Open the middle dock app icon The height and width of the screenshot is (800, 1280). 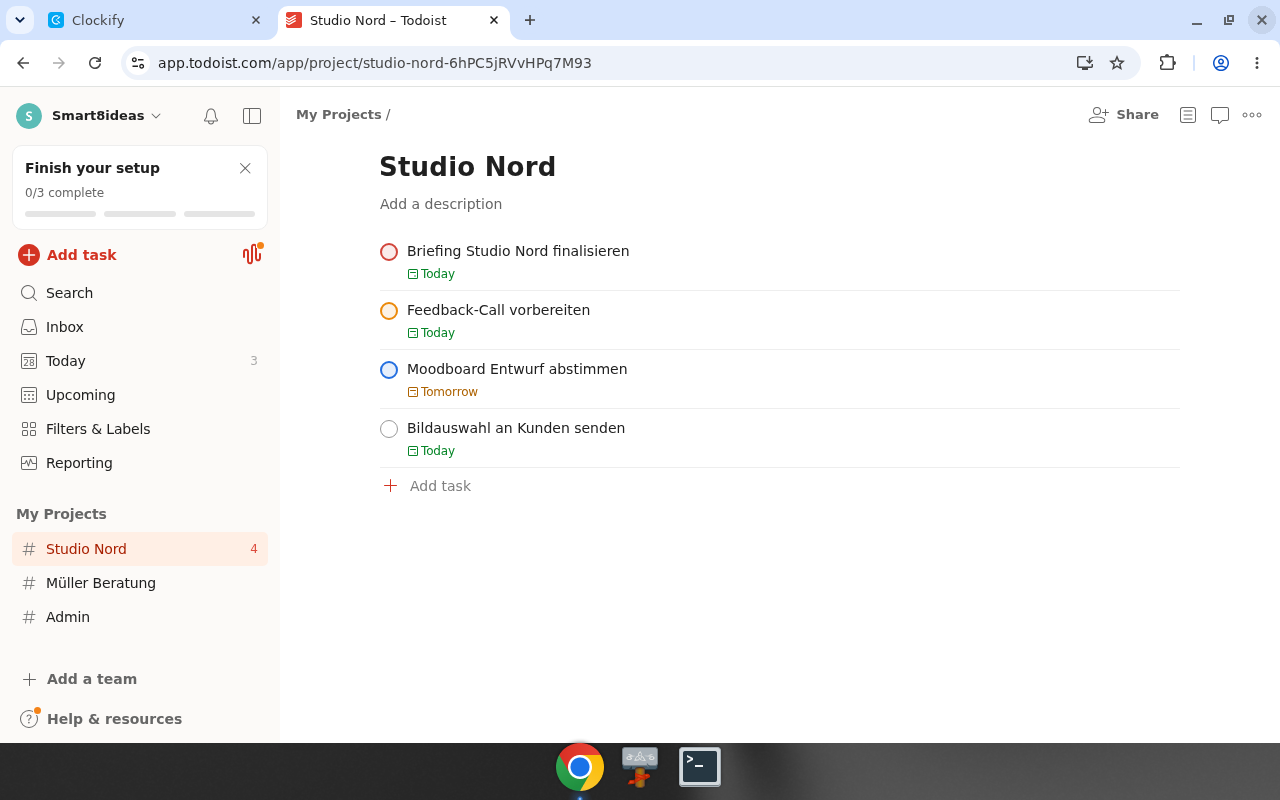[640, 767]
